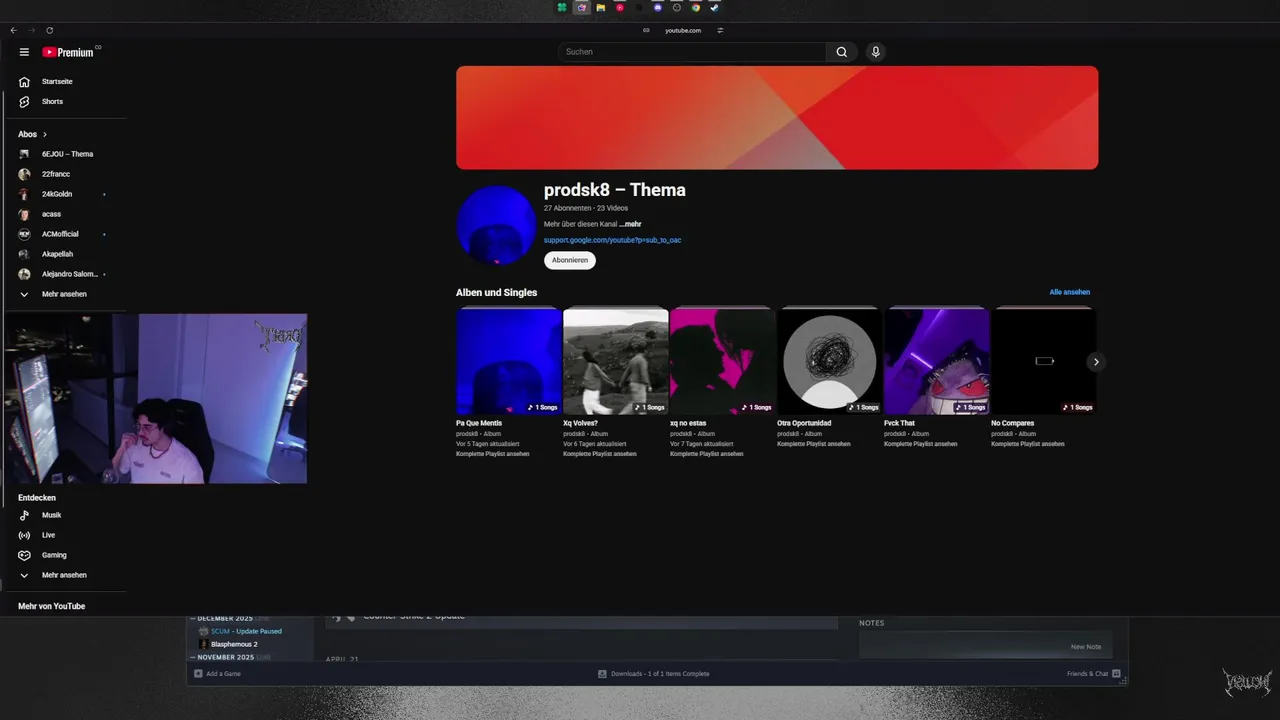View complete playlist under Pa Que Mentis
1280x720 pixels.
pyautogui.click(x=493, y=454)
